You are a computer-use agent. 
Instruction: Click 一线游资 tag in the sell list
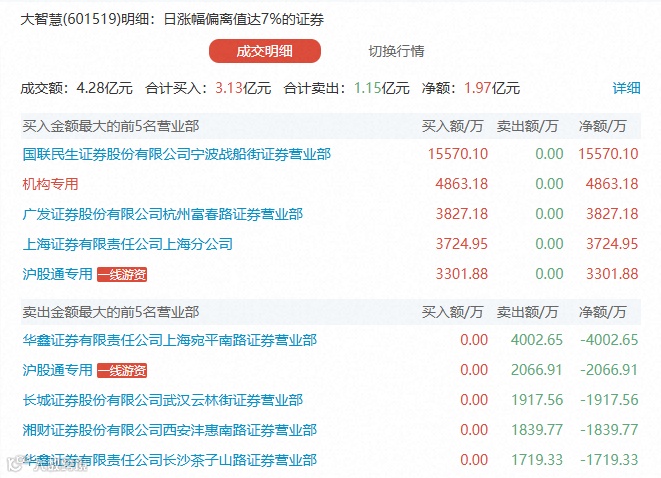[x=122, y=371]
